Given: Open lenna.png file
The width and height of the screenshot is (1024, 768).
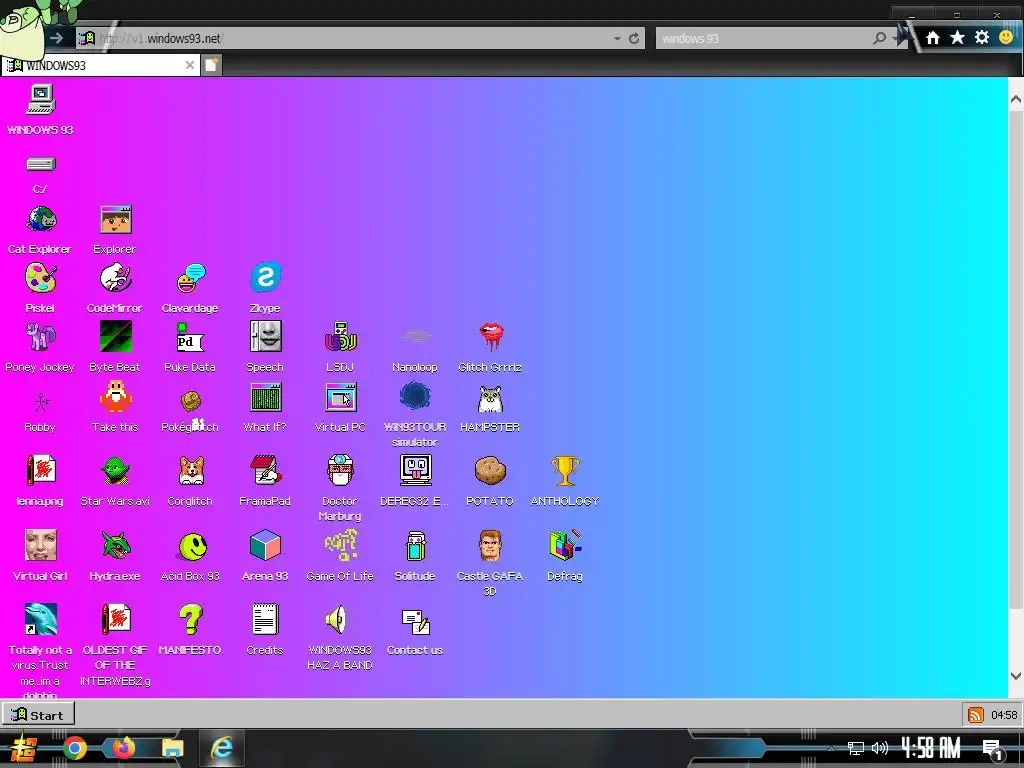Looking at the screenshot, I should 40,470.
